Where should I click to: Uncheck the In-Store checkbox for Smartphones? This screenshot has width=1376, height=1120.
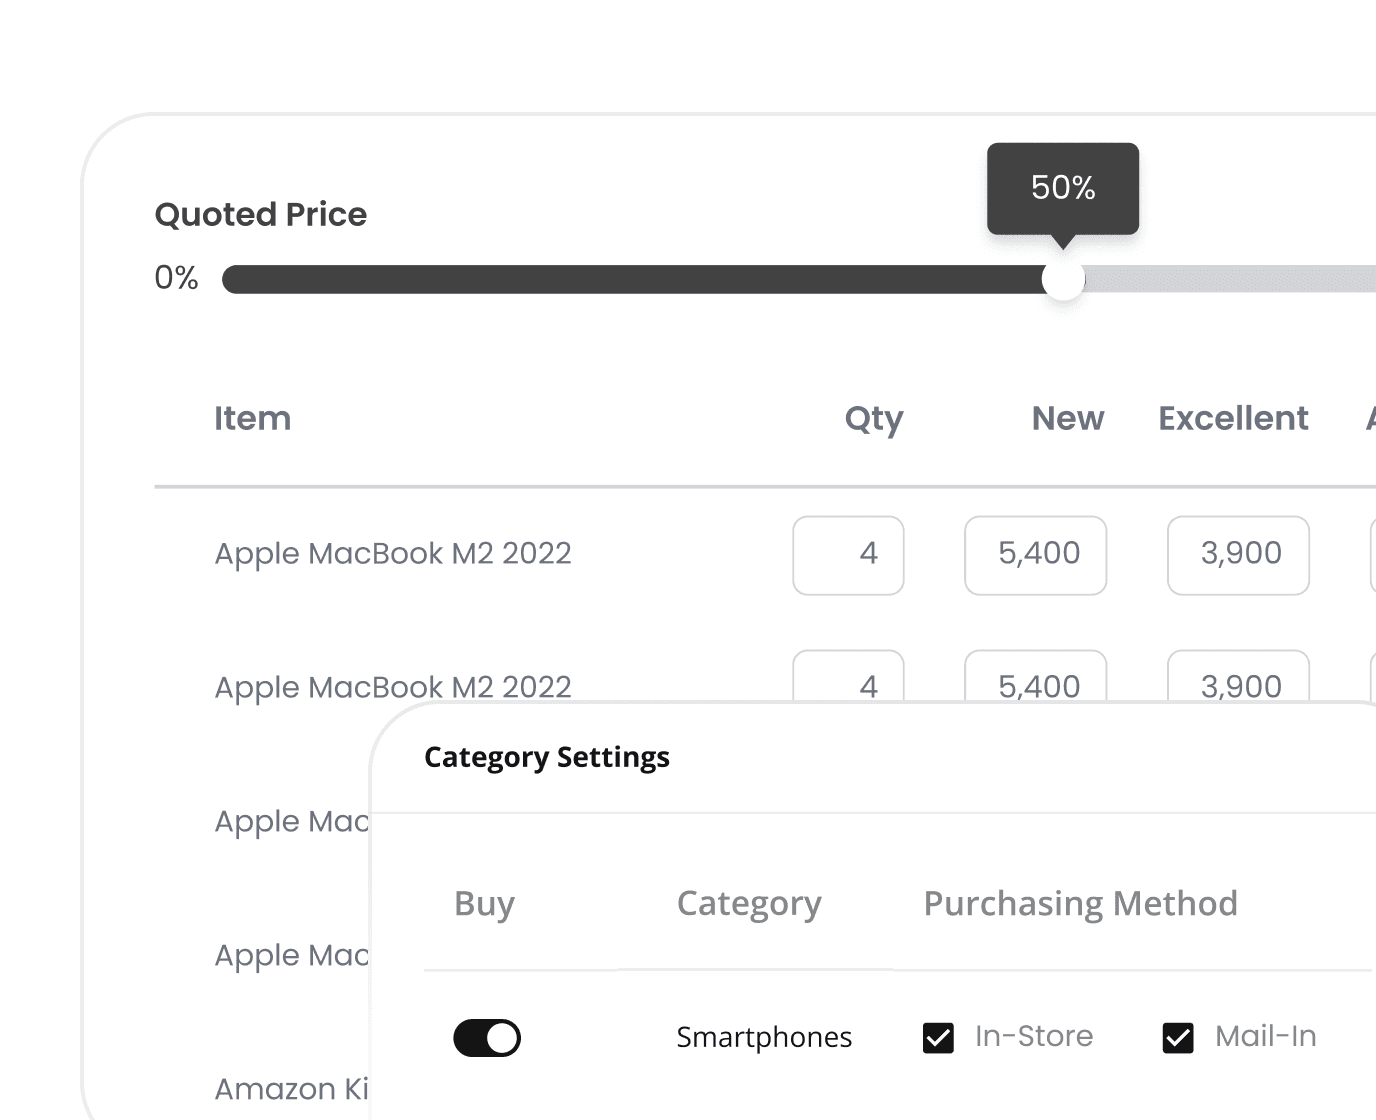(938, 1038)
